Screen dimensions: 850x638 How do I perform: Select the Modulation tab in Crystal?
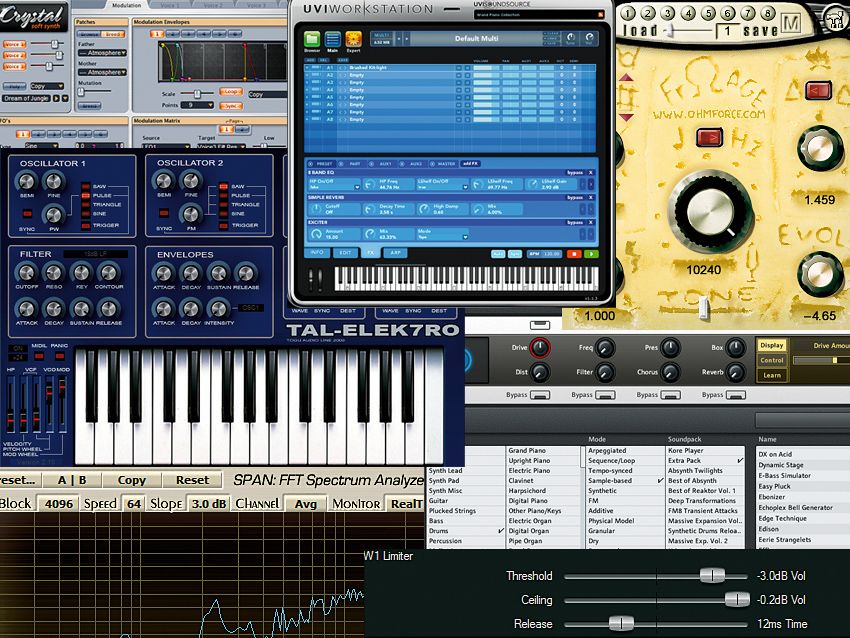pos(127,6)
